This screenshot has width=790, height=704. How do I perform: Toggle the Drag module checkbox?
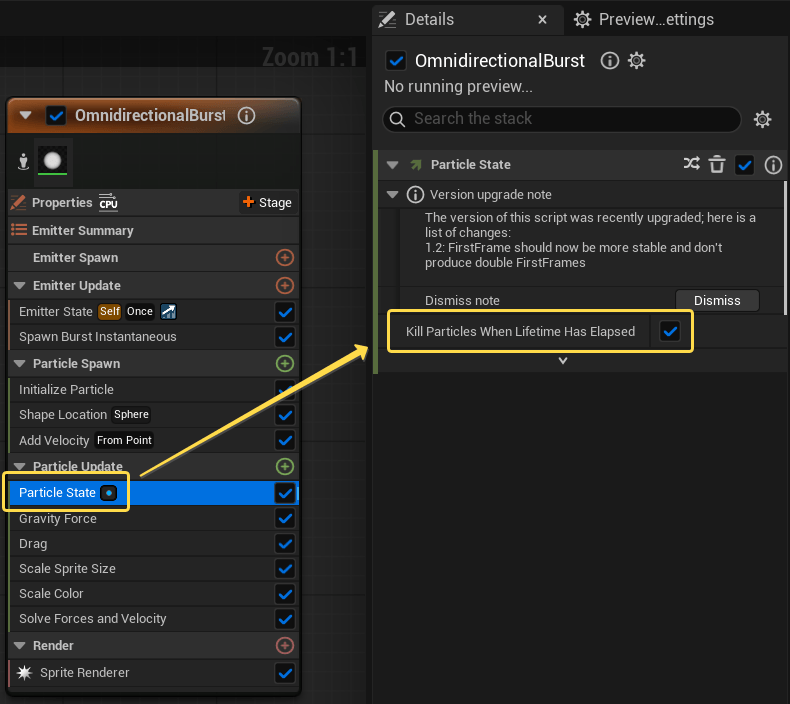pos(285,544)
